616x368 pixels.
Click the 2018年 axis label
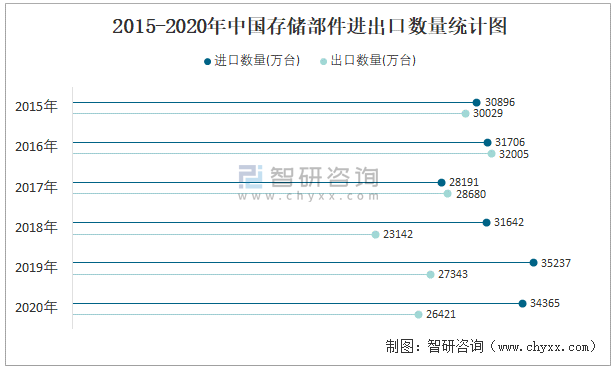36,227
